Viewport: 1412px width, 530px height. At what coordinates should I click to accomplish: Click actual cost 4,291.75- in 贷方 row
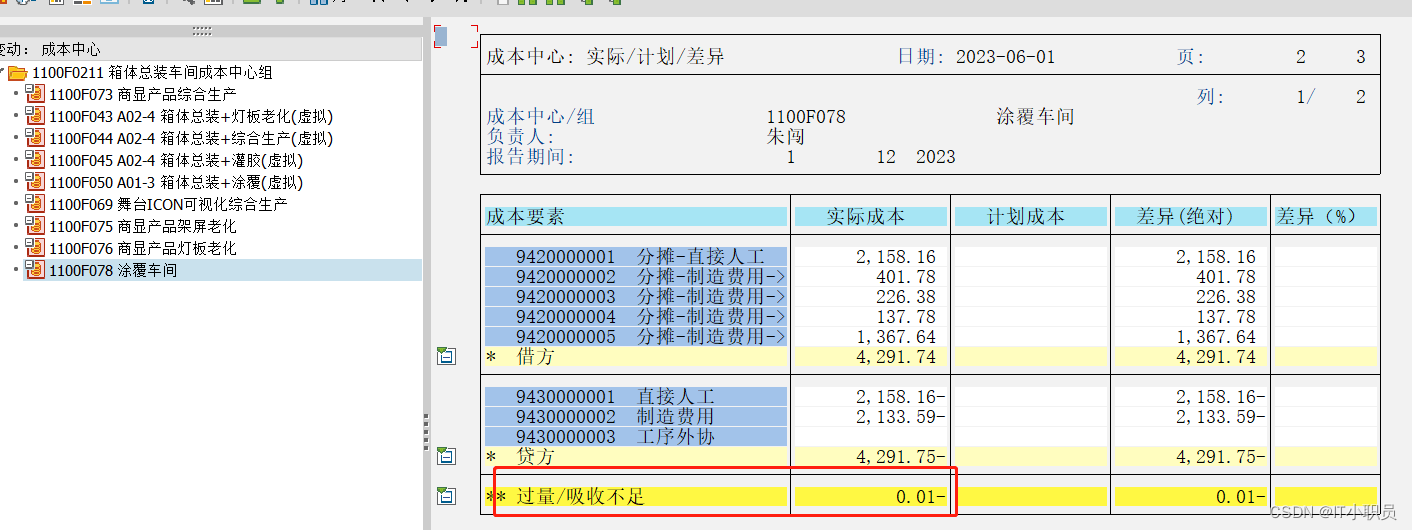click(x=901, y=457)
